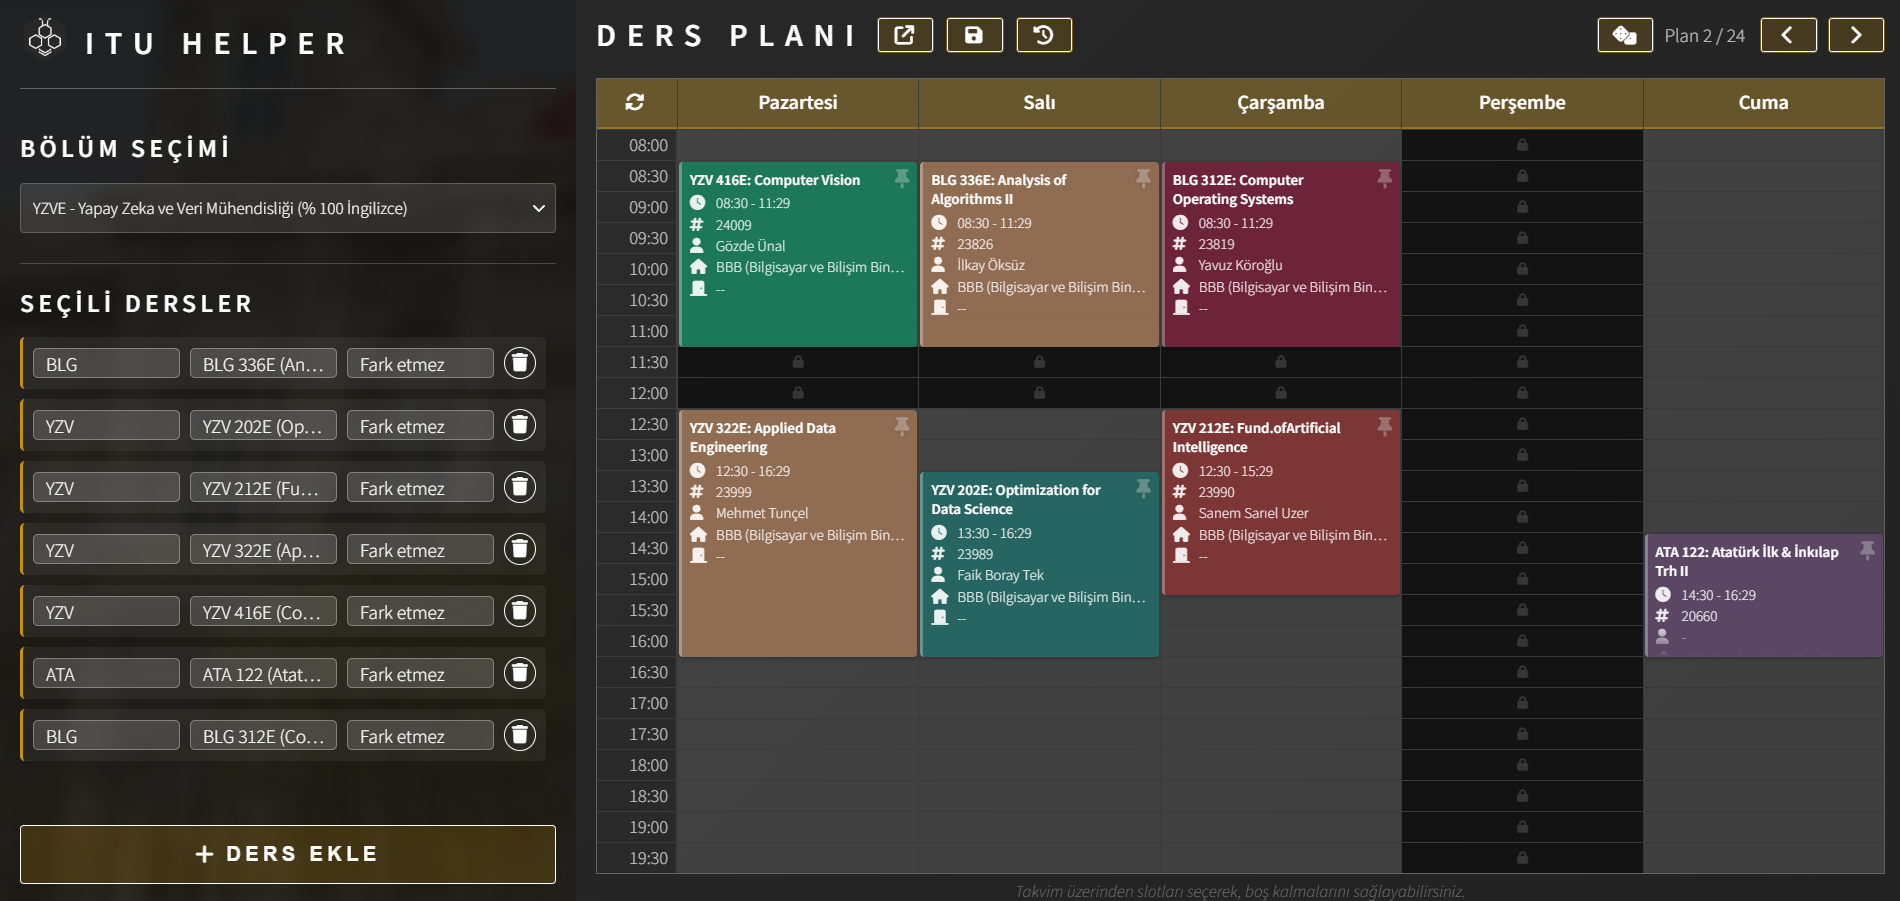
Task: Open the ATA 122 course dropdown
Action: tap(263, 674)
